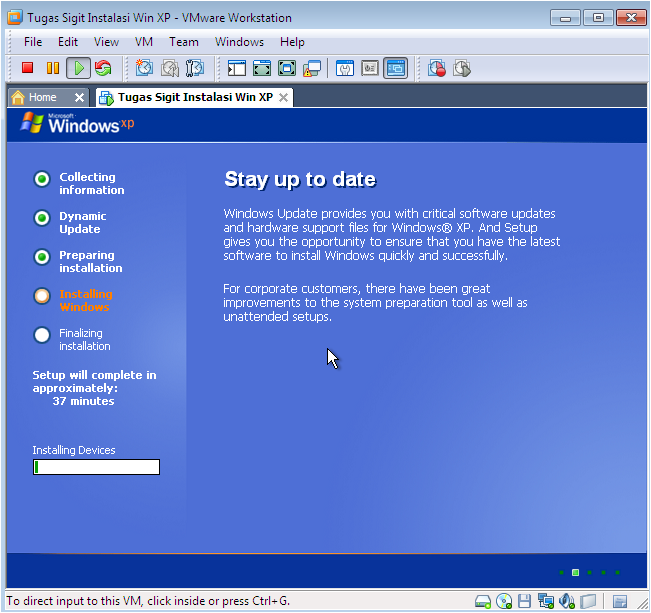Click the network adapter status icon
The image size is (651, 613).
tap(546, 601)
